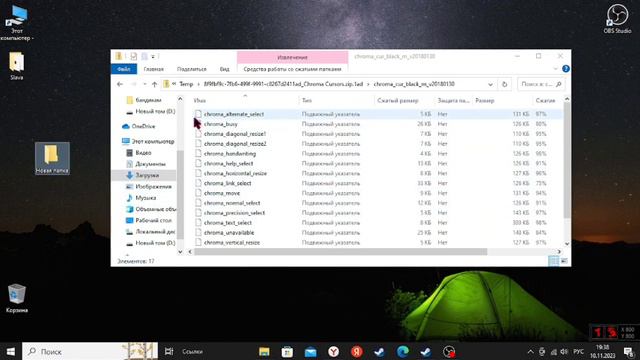The width and height of the screenshot is (640, 360).
Task: Click the file icon of chroma_unavailable
Action: 198,232
